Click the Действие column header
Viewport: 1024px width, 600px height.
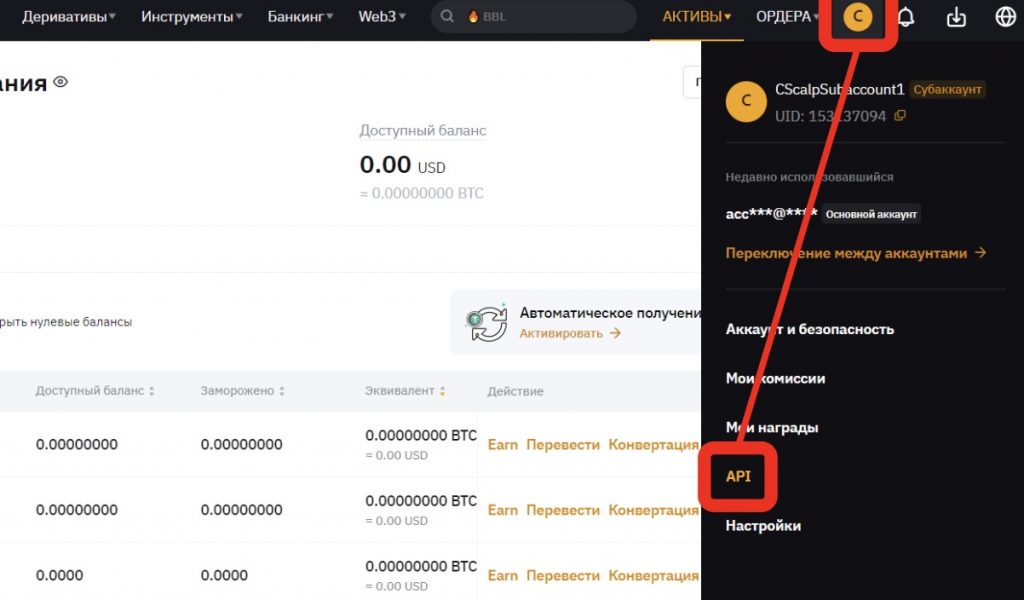tap(515, 391)
